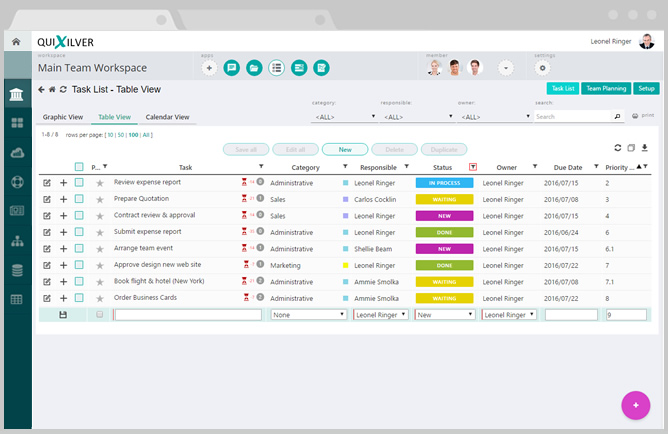Click the Duplicate button
This screenshot has width=668, height=434.
(x=444, y=149)
